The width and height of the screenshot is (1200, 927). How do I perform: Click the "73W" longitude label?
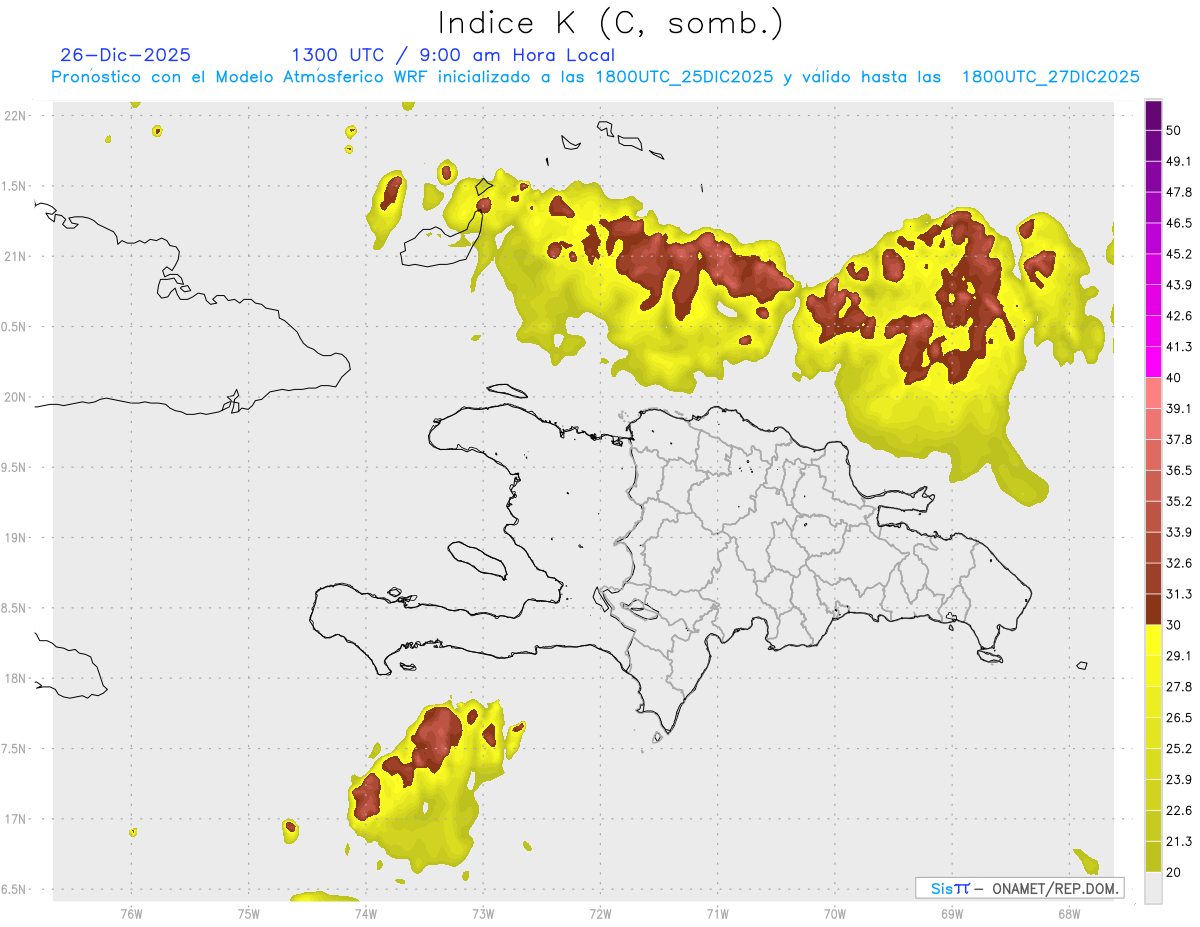point(482,912)
